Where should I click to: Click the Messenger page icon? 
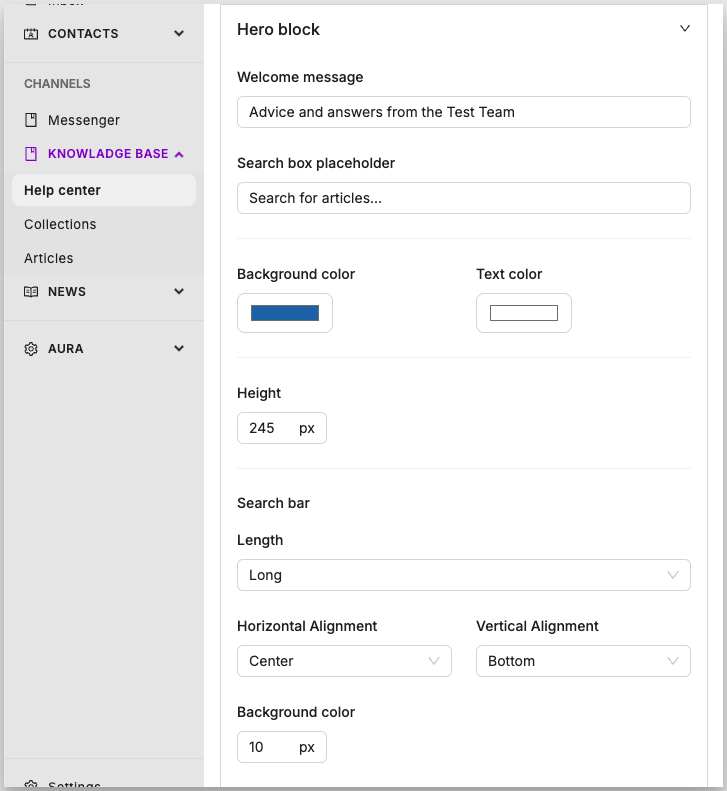[x=31, y=120]
